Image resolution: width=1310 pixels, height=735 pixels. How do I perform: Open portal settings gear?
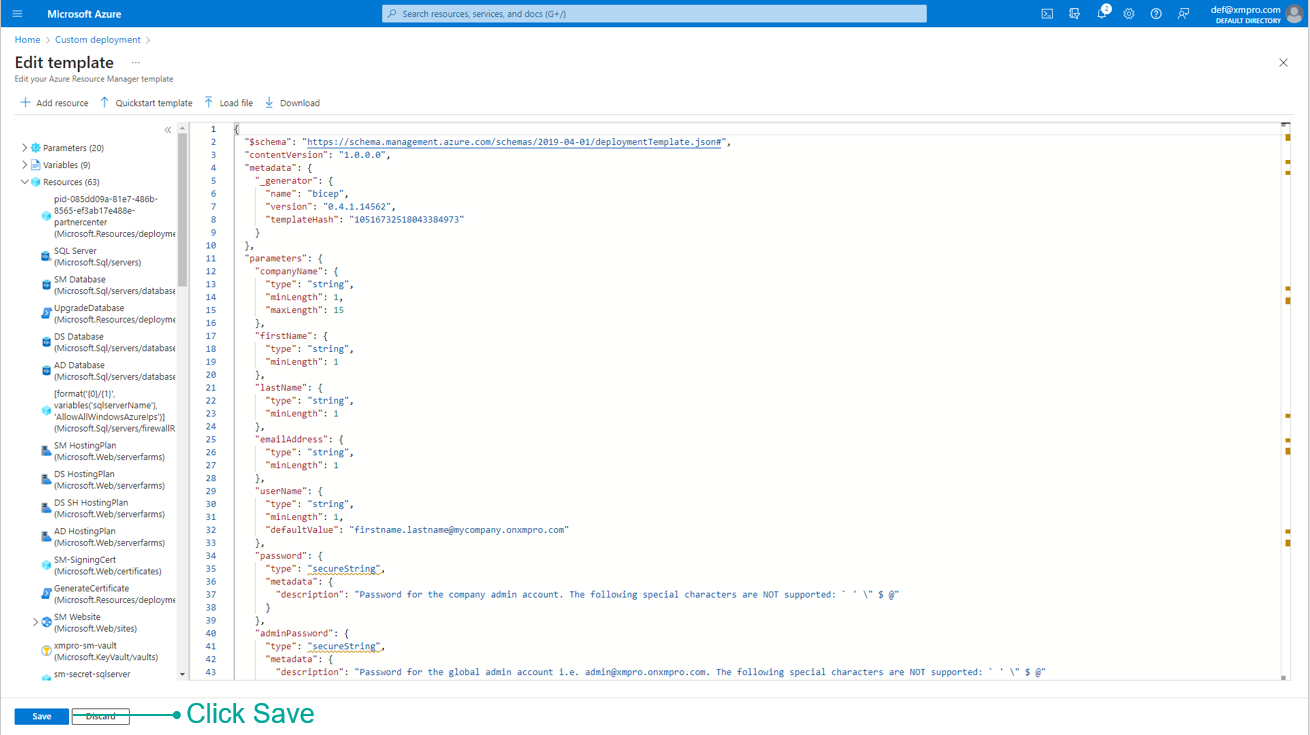1129,14
